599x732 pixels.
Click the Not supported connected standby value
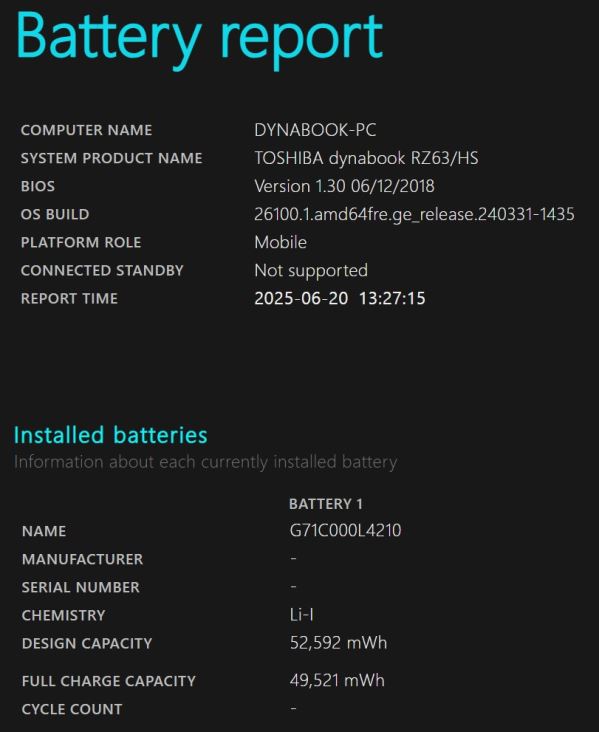(x=311, y=271)
